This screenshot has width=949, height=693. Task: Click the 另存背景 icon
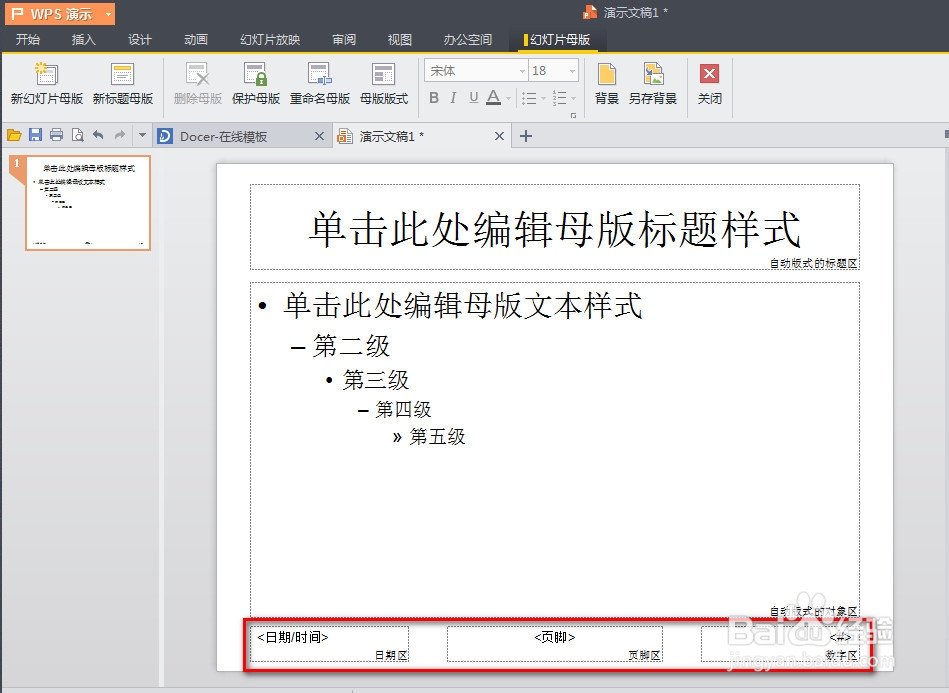coord(653,82)
